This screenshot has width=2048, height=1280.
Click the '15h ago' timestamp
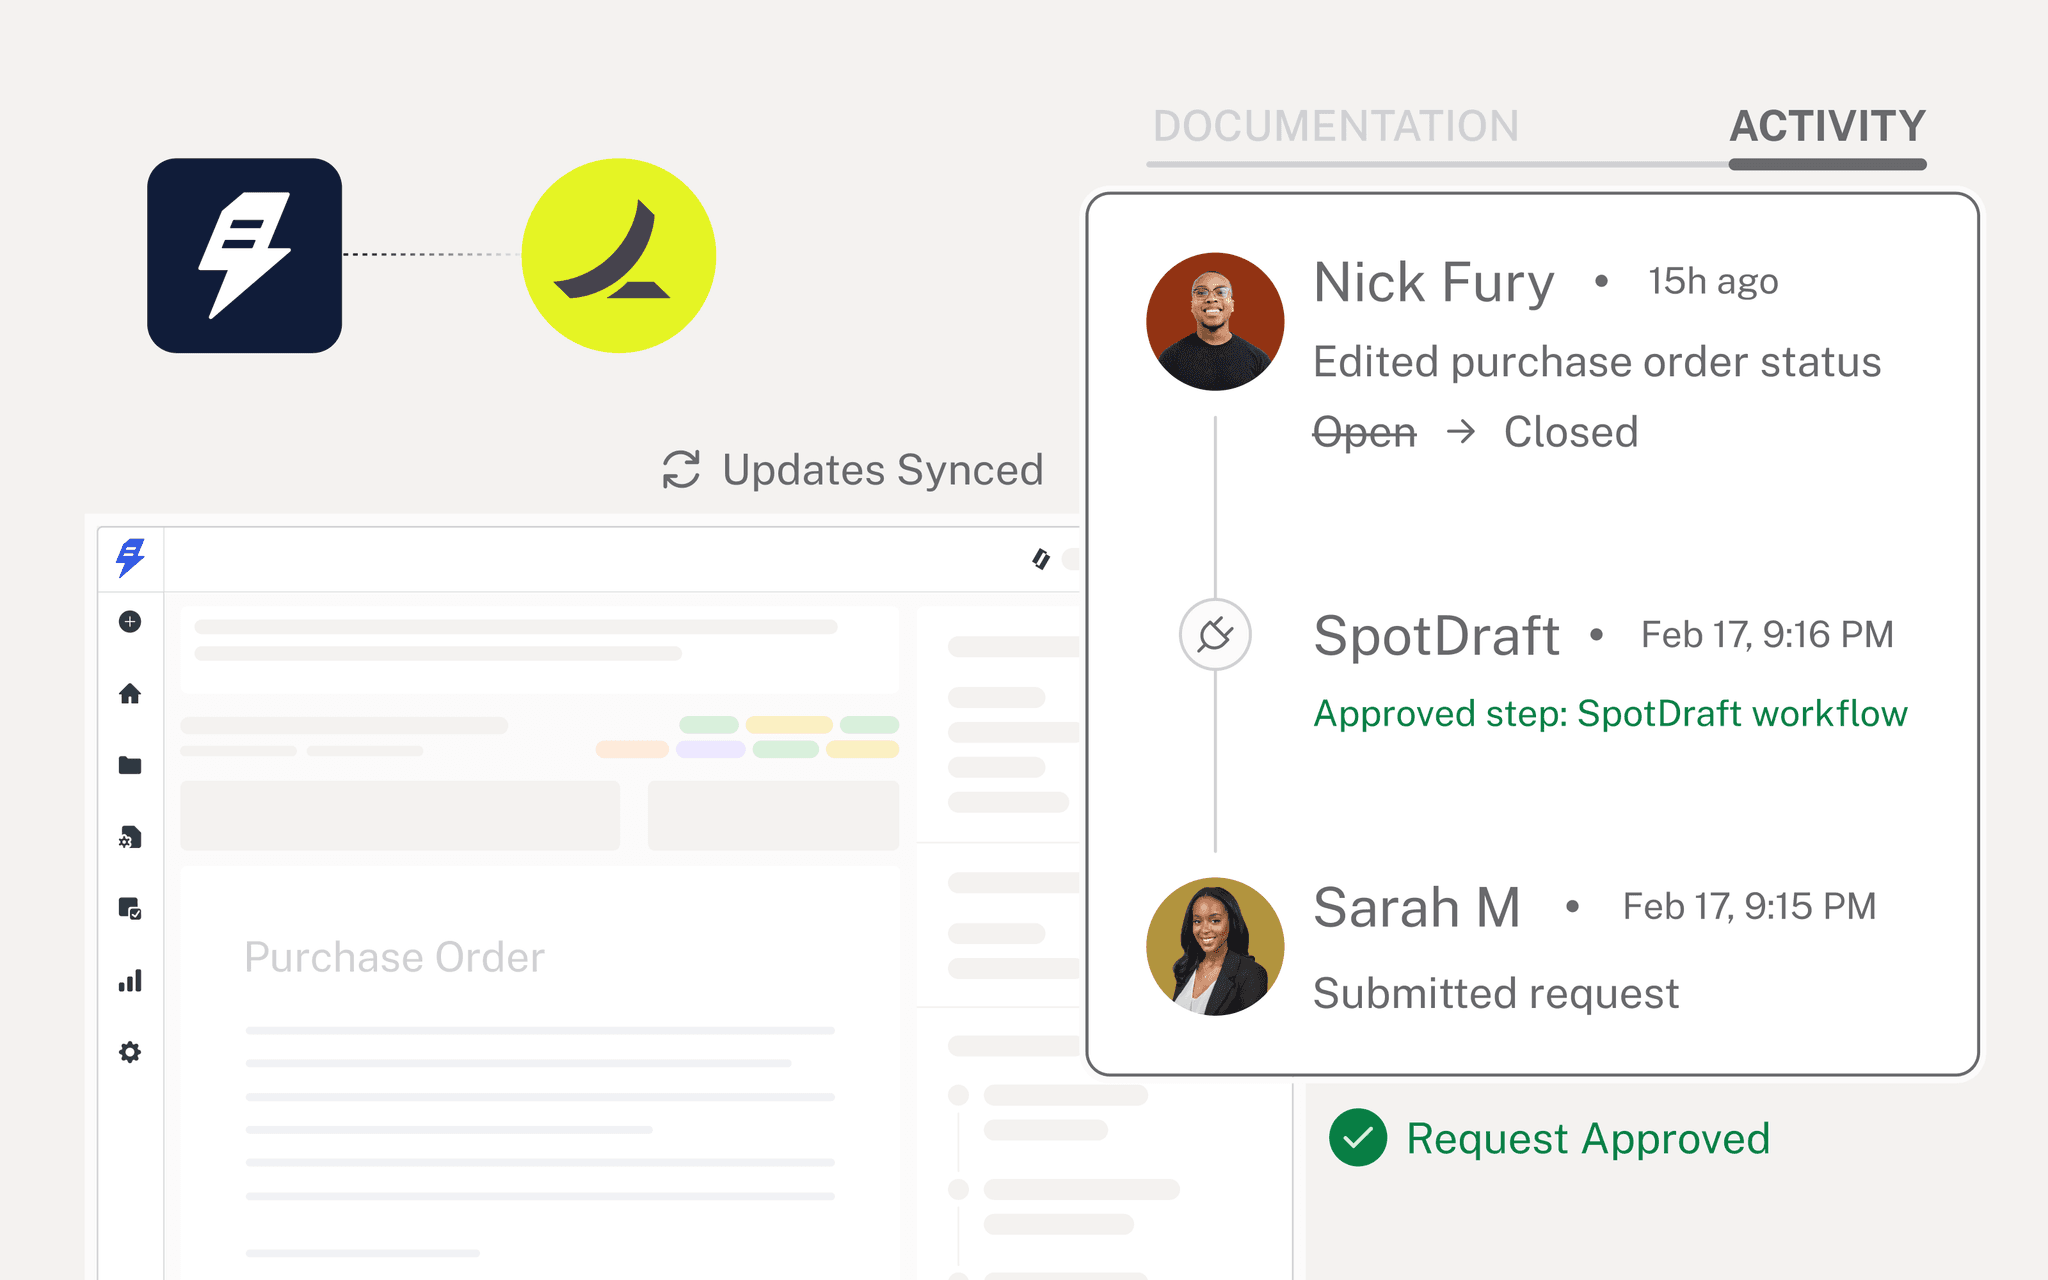[1713, 282]
